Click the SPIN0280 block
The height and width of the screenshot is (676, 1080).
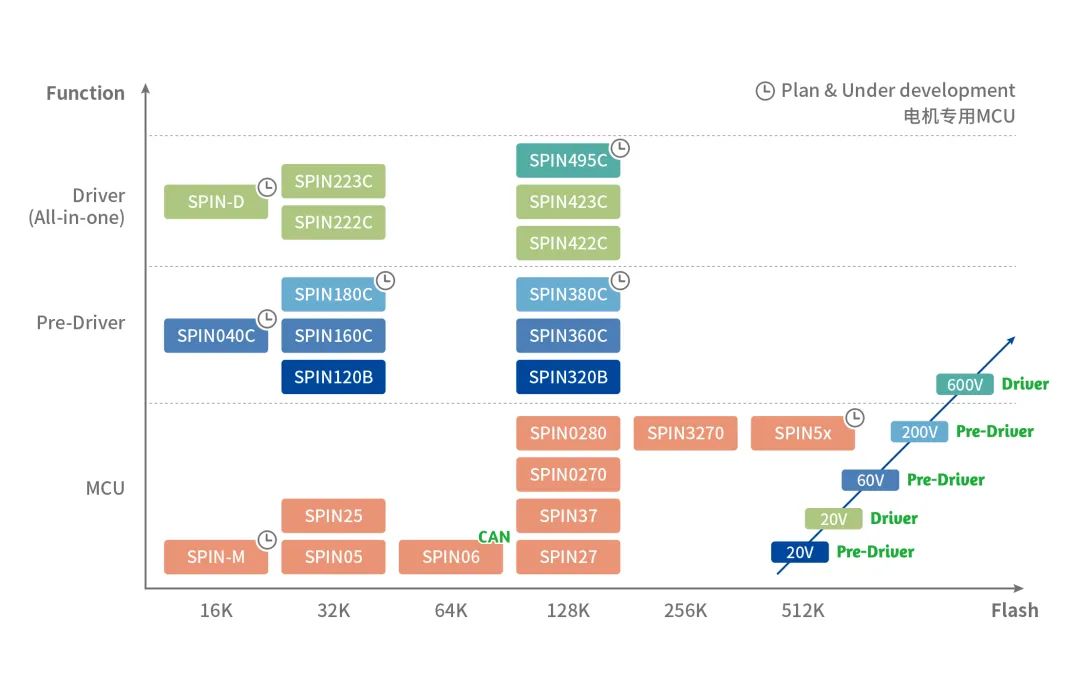tap(568, 433)
